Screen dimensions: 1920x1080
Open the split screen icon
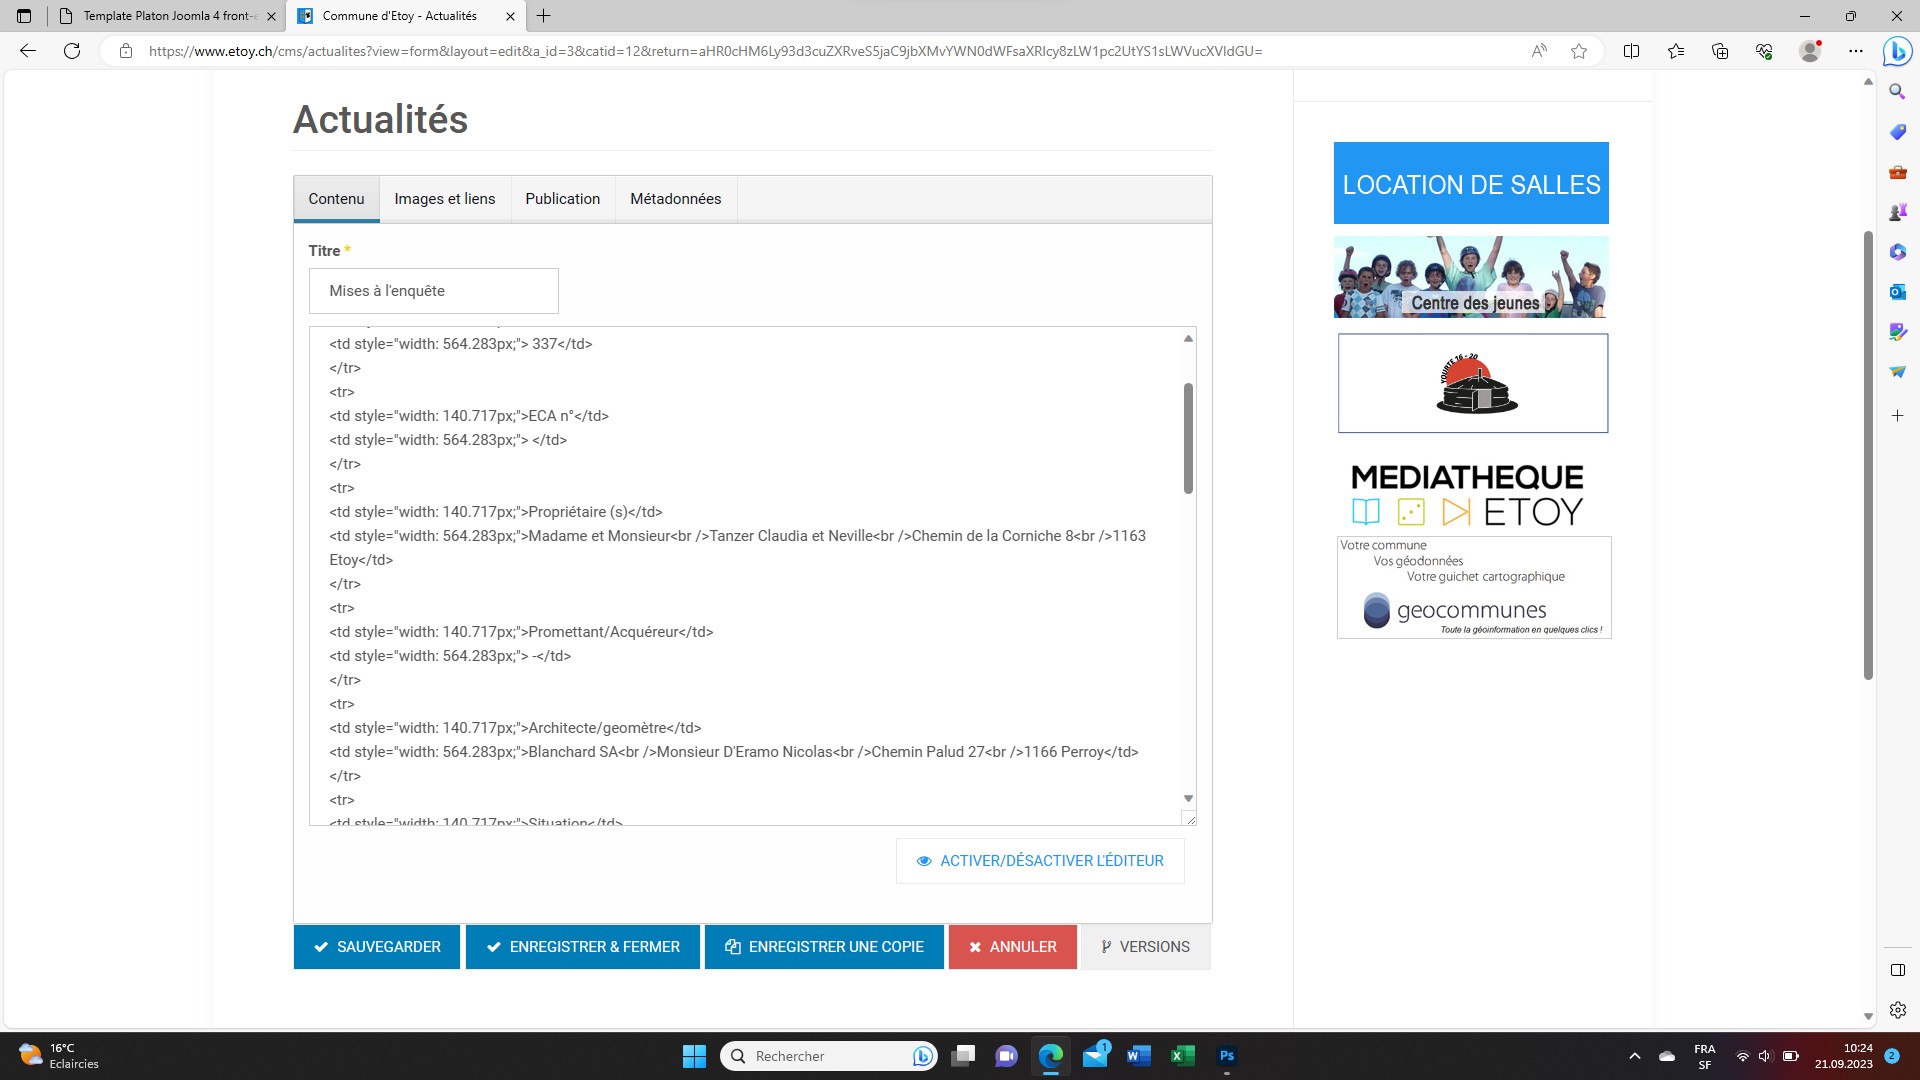pos(1631,51)
